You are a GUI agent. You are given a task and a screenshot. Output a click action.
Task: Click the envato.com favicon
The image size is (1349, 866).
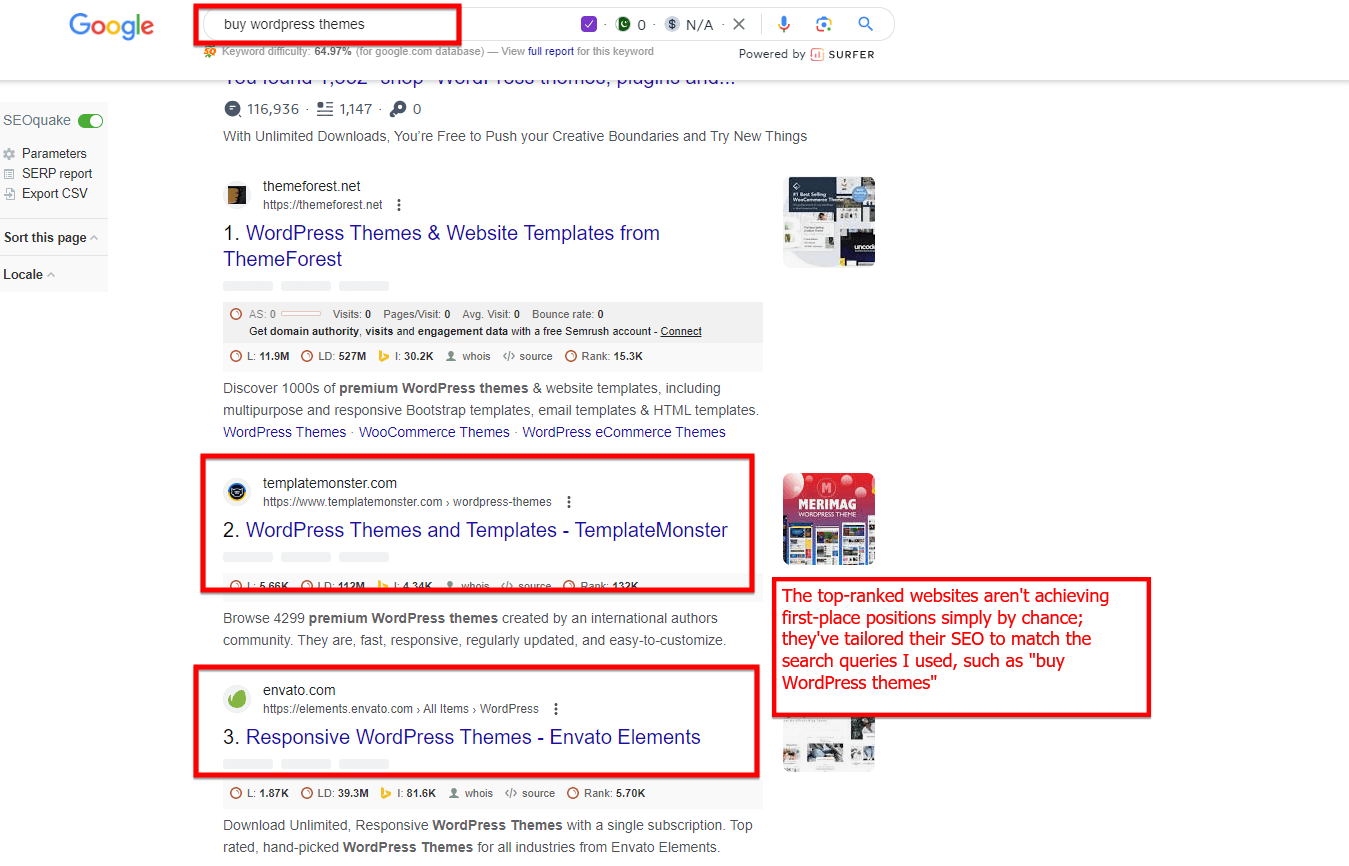click(237, 699)
